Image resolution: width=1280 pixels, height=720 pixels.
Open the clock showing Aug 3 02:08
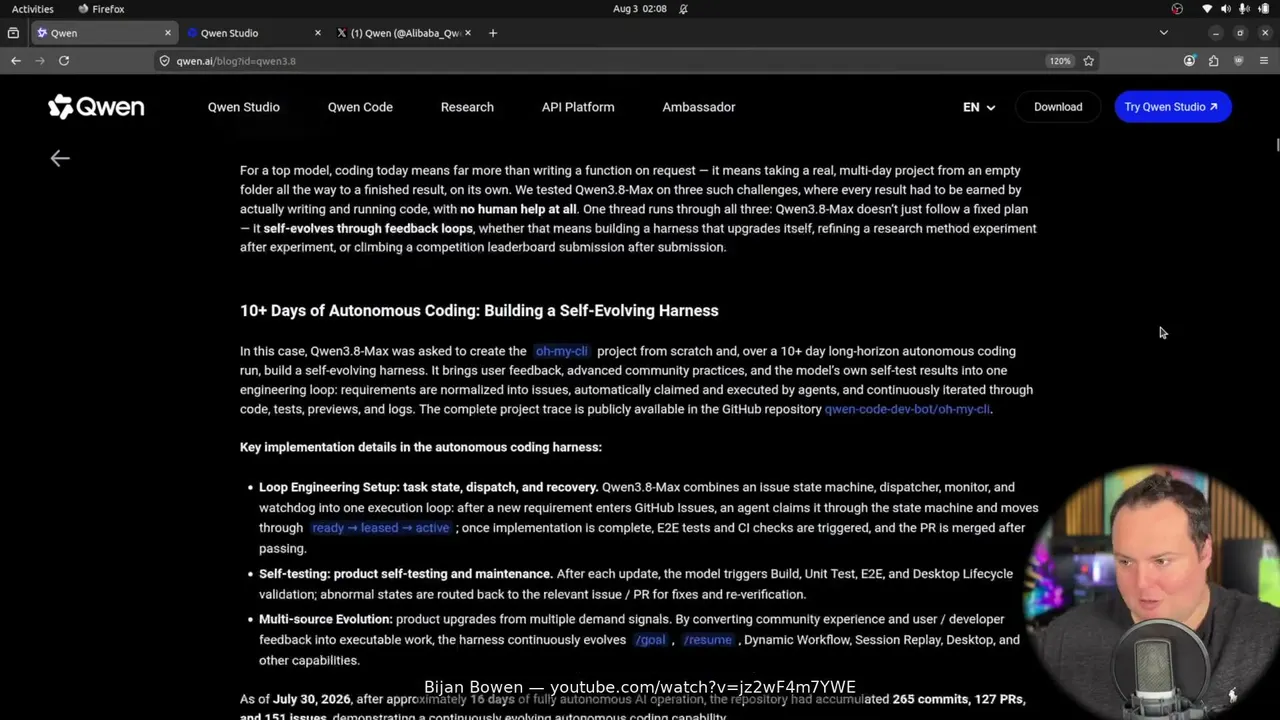pos(640,9)
